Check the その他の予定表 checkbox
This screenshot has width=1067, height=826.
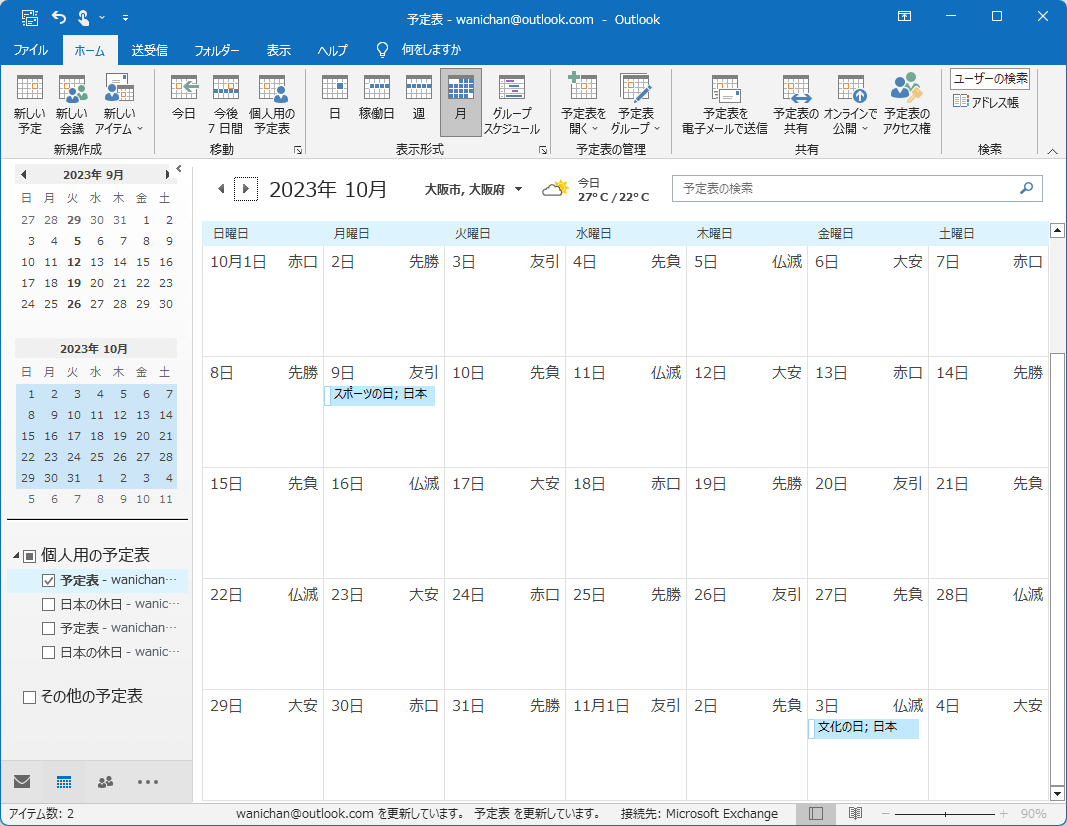[29, 697]
